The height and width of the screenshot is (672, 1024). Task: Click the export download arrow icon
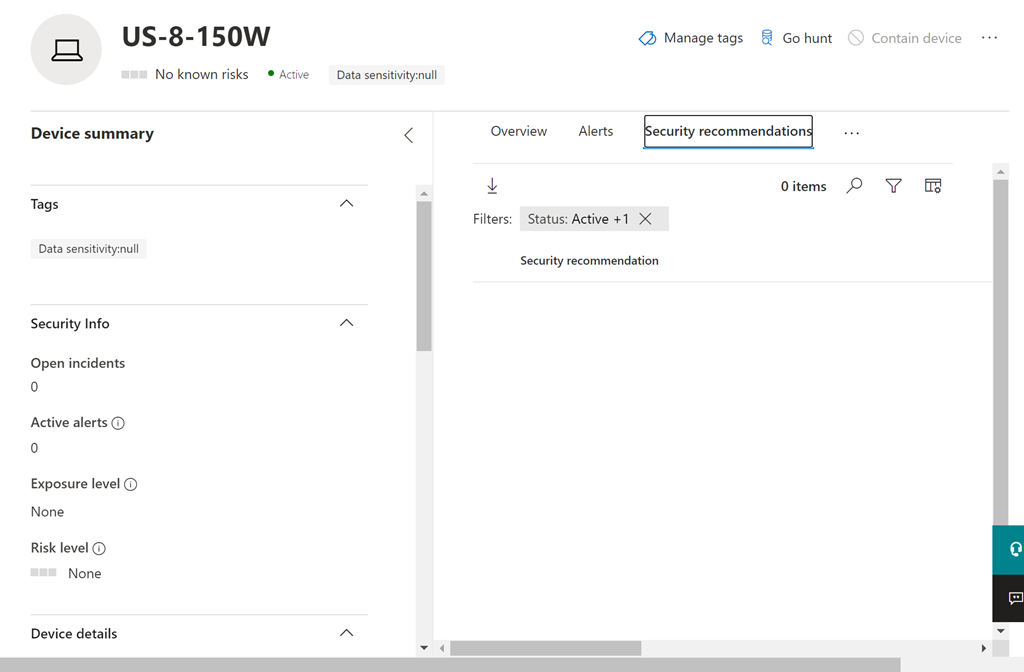click(x=492, y=186)
